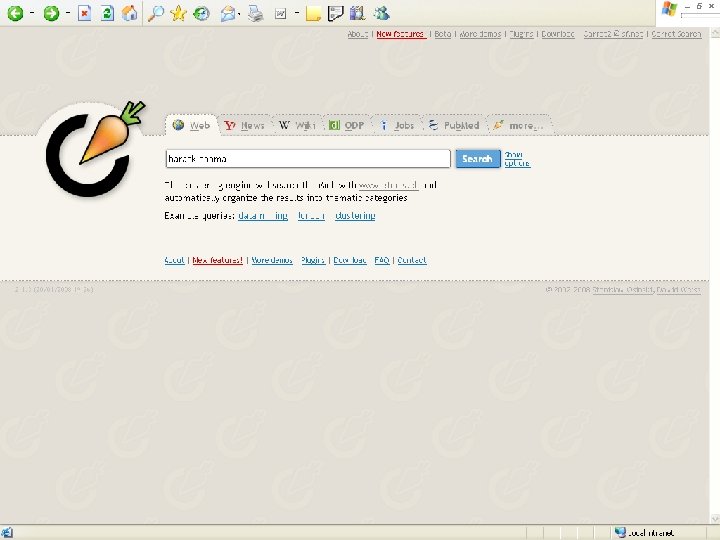The image size is (720, 540).
Task: Open the more... sources tab
Action: [x=519, y=125]
